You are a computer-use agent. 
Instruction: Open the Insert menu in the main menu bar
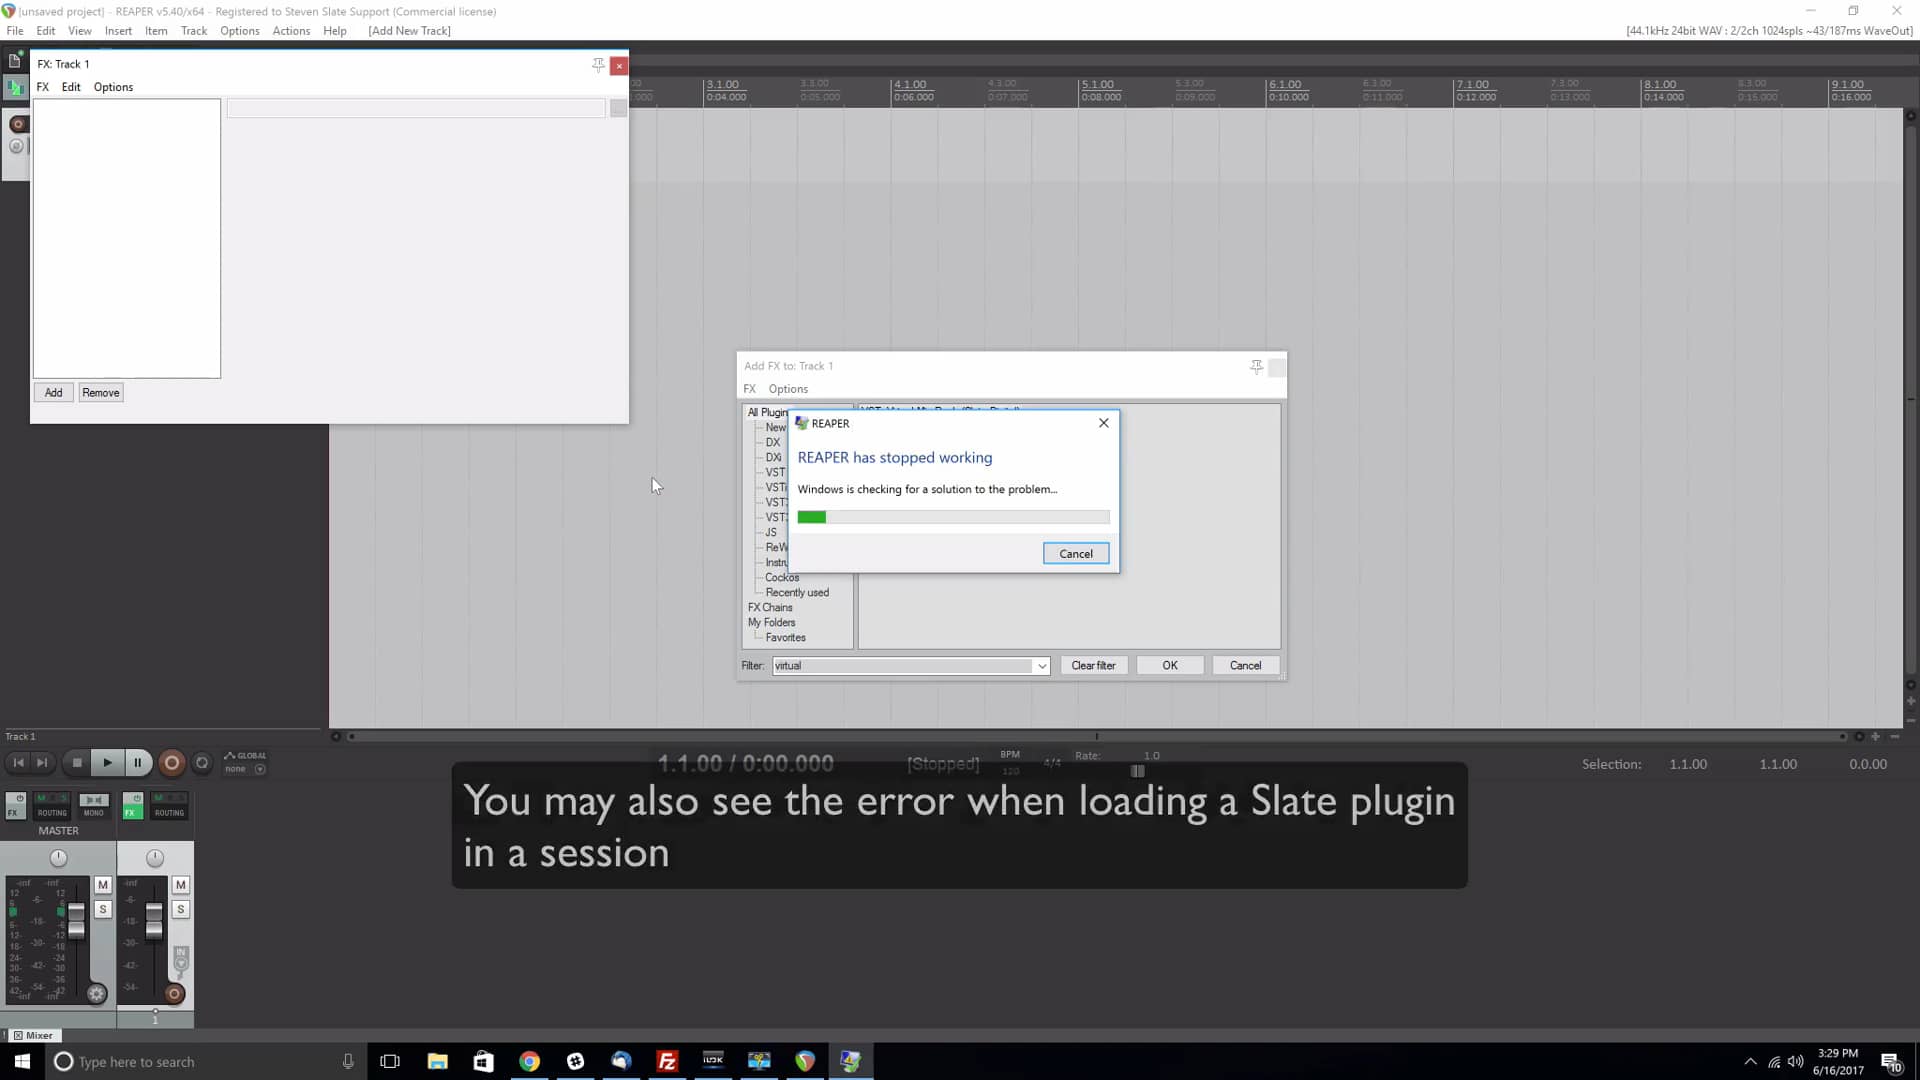tap(118, 30)
